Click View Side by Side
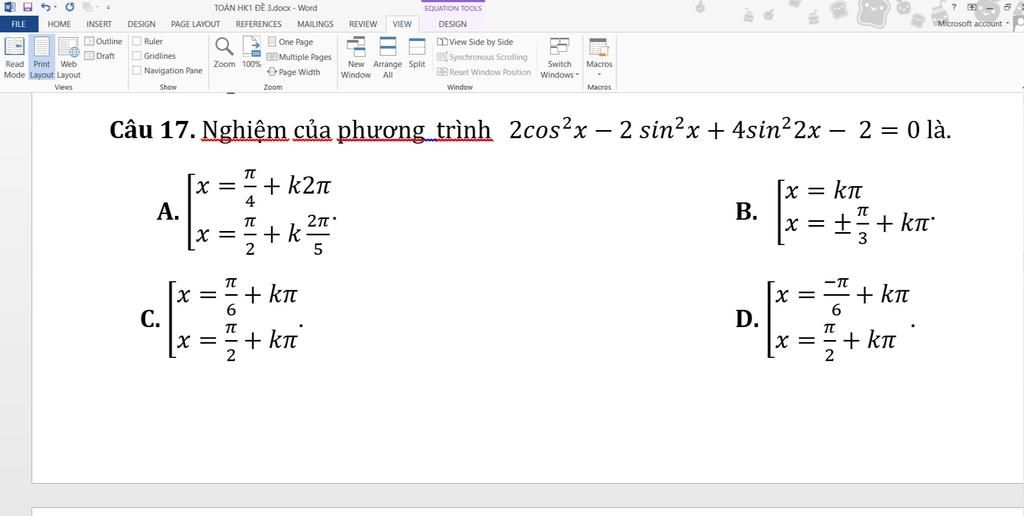This screenshot has width=1024, height=516. point(475,42)
